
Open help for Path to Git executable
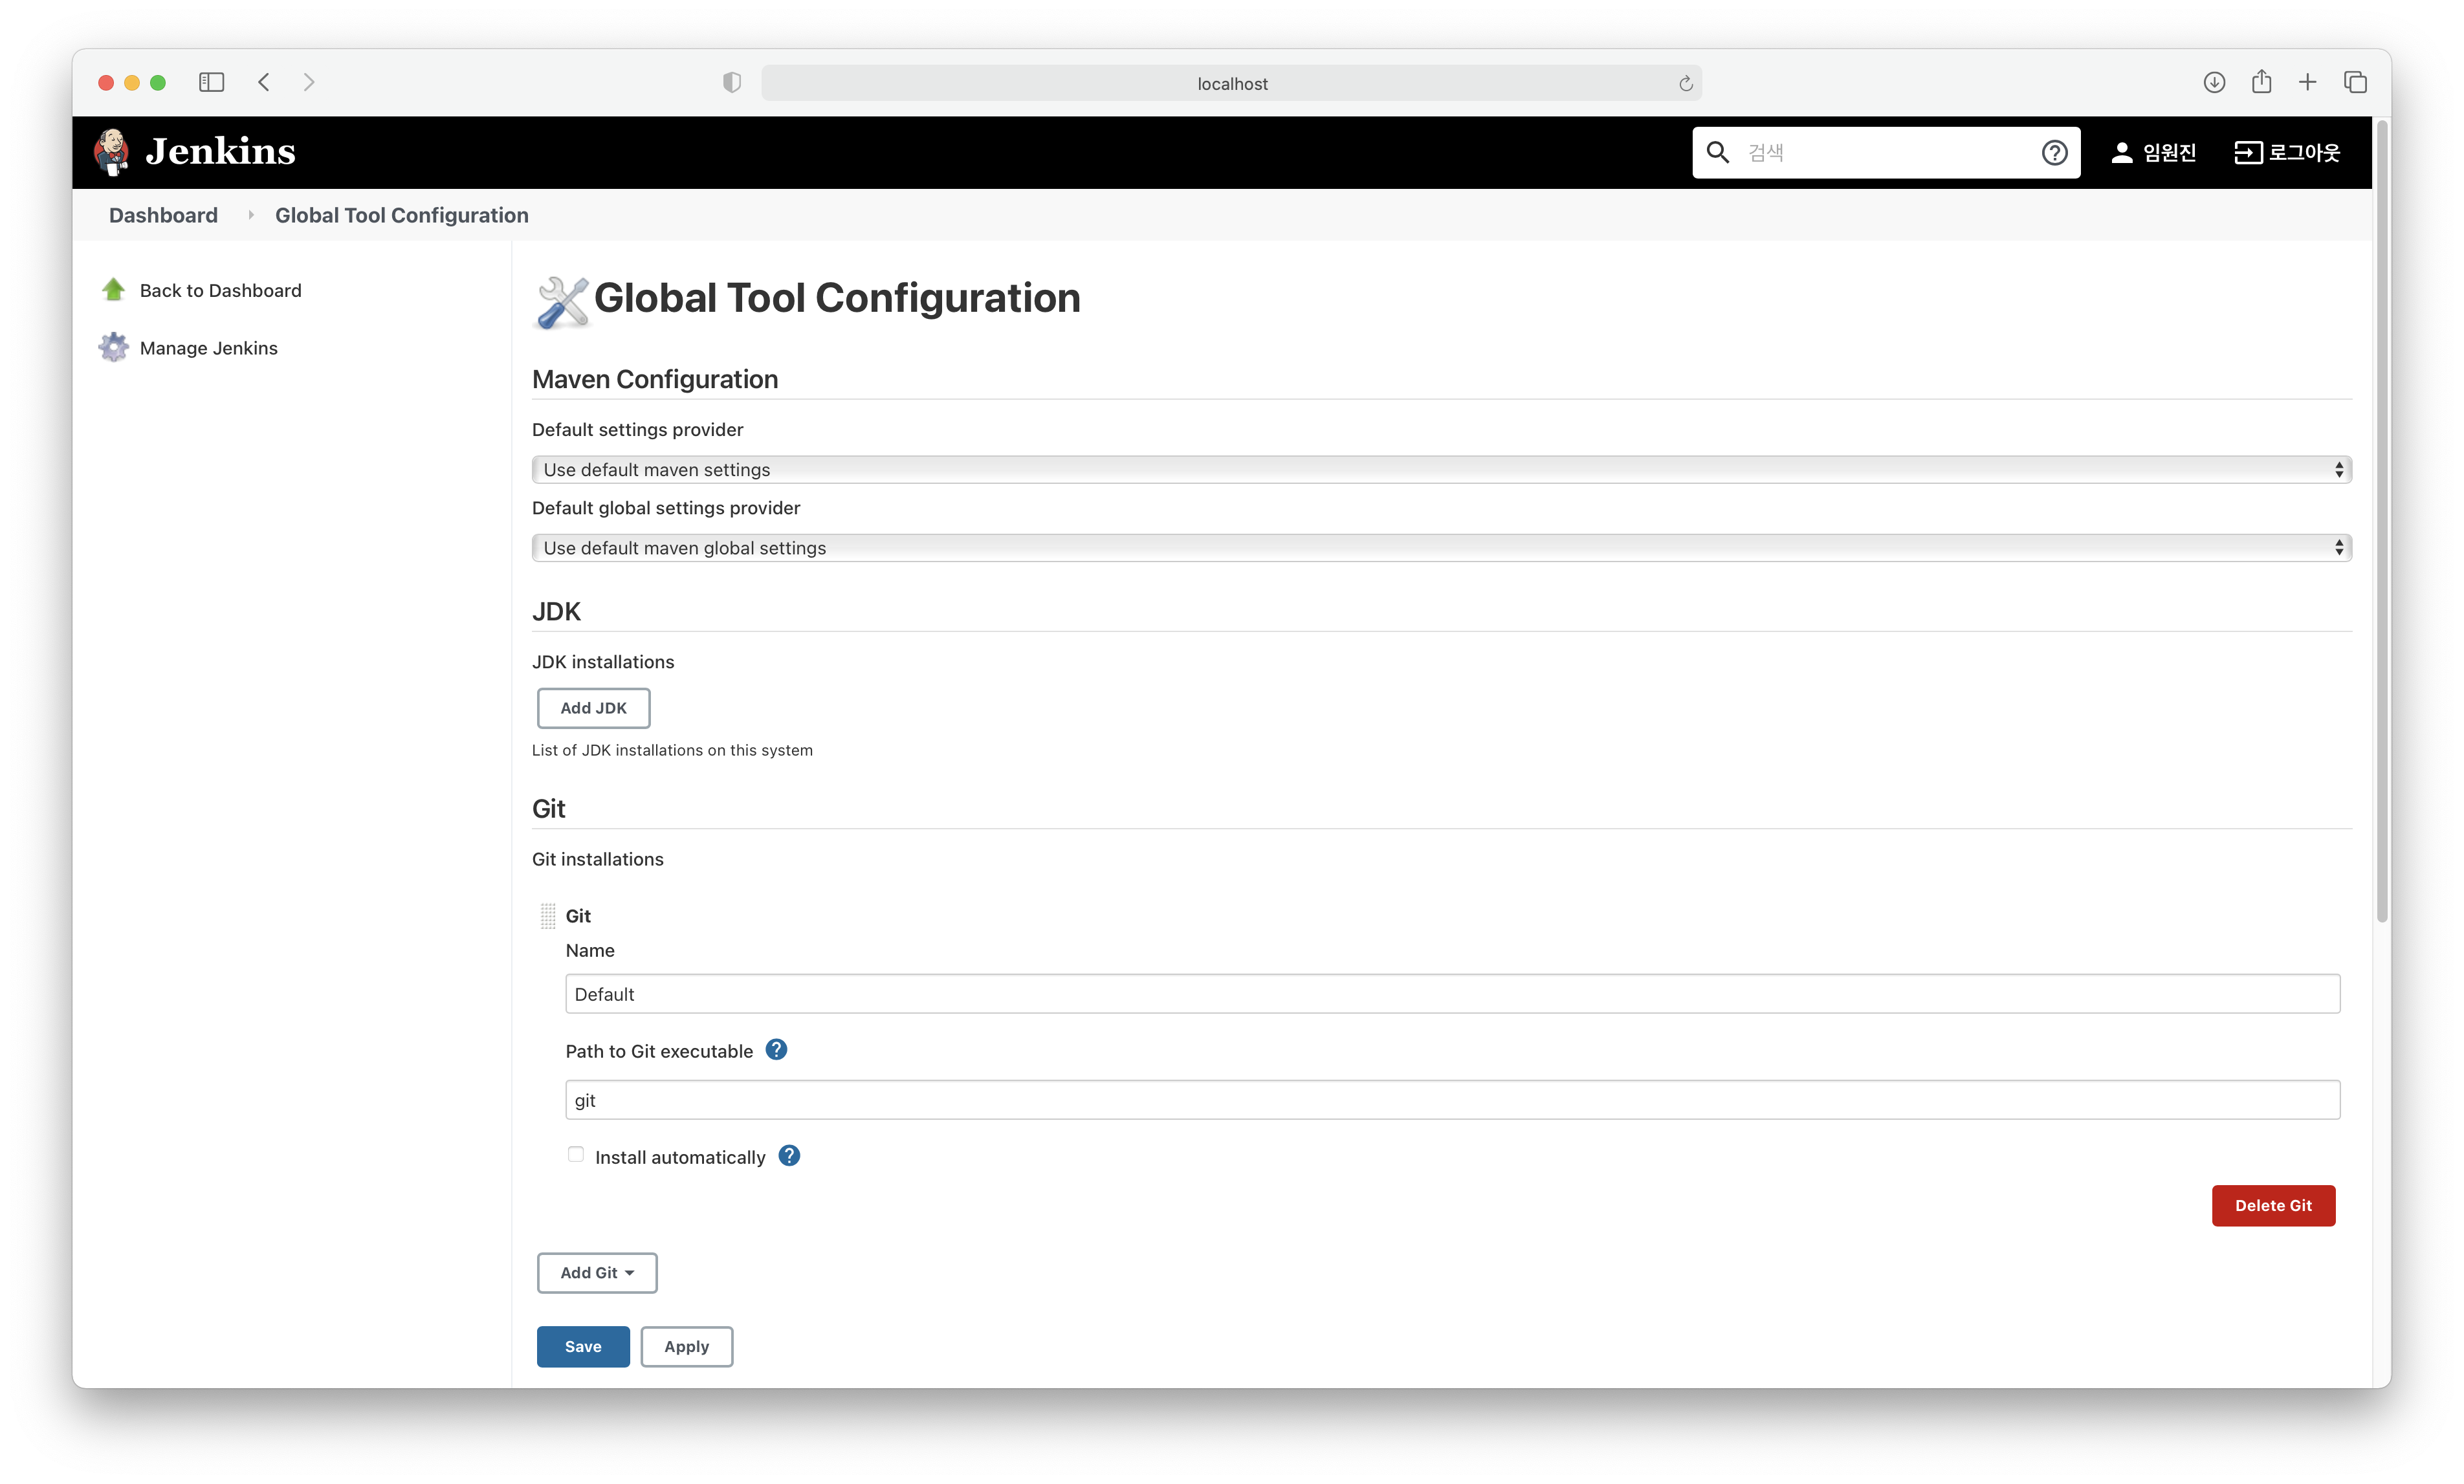[776, 1050]
